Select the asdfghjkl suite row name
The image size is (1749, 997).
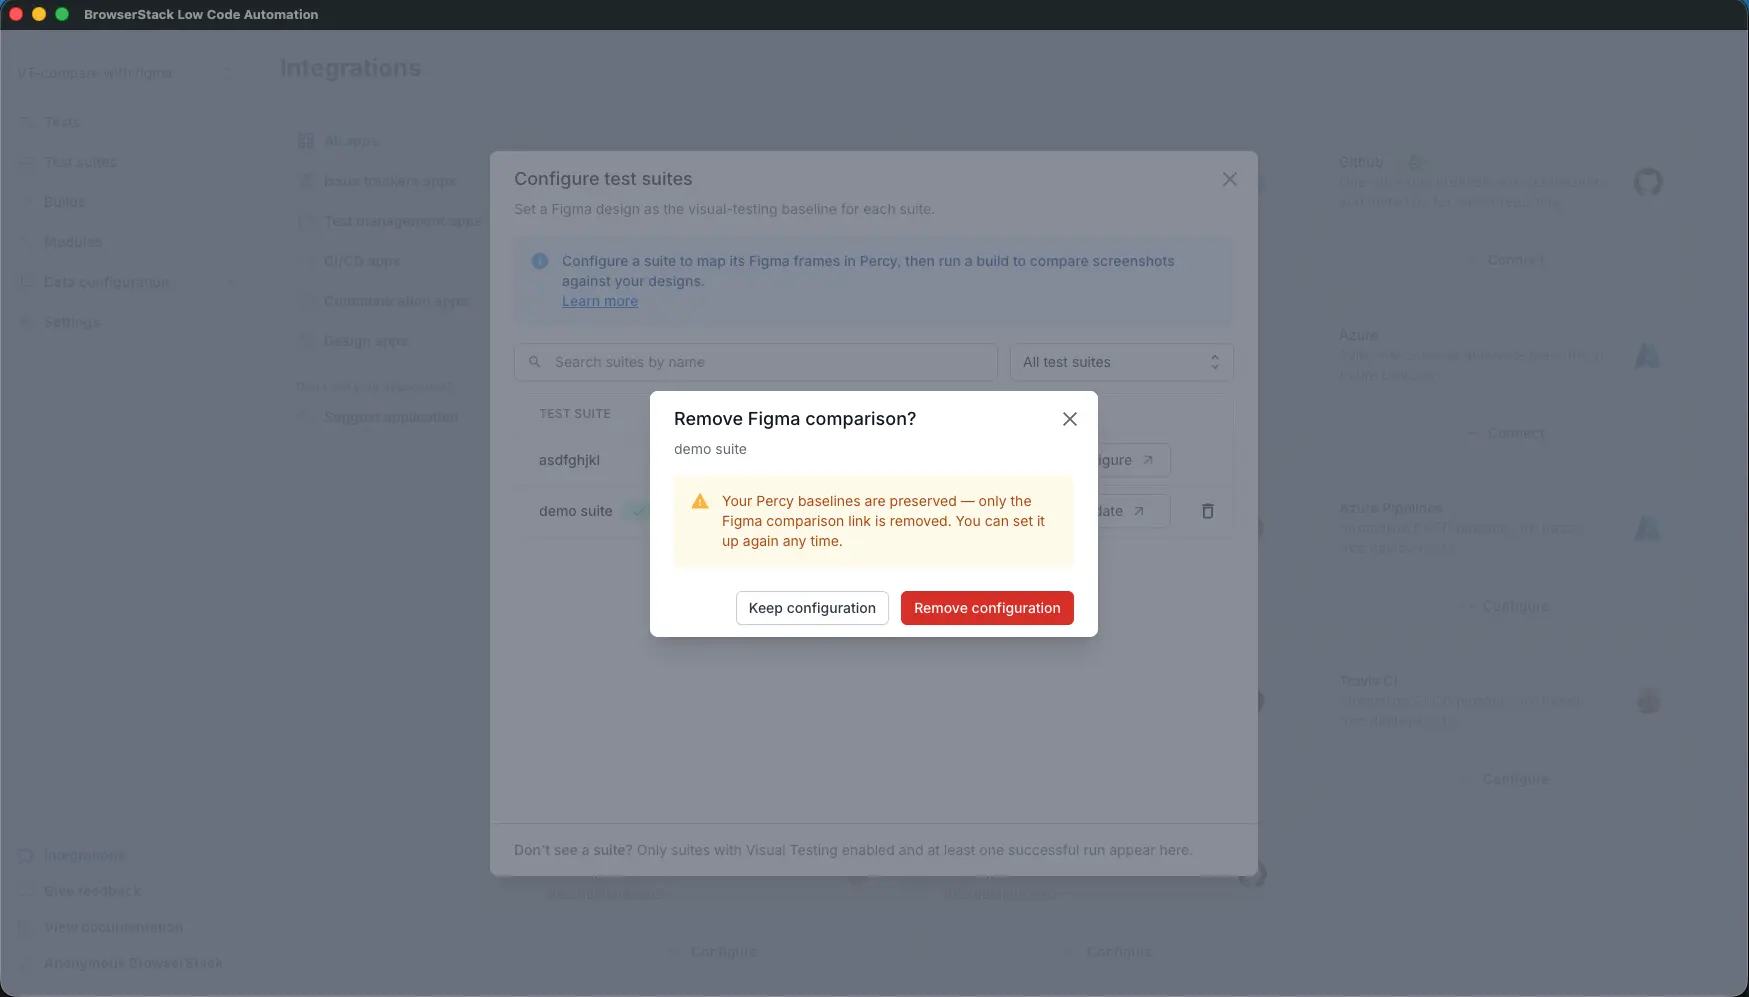click(569, 460)
